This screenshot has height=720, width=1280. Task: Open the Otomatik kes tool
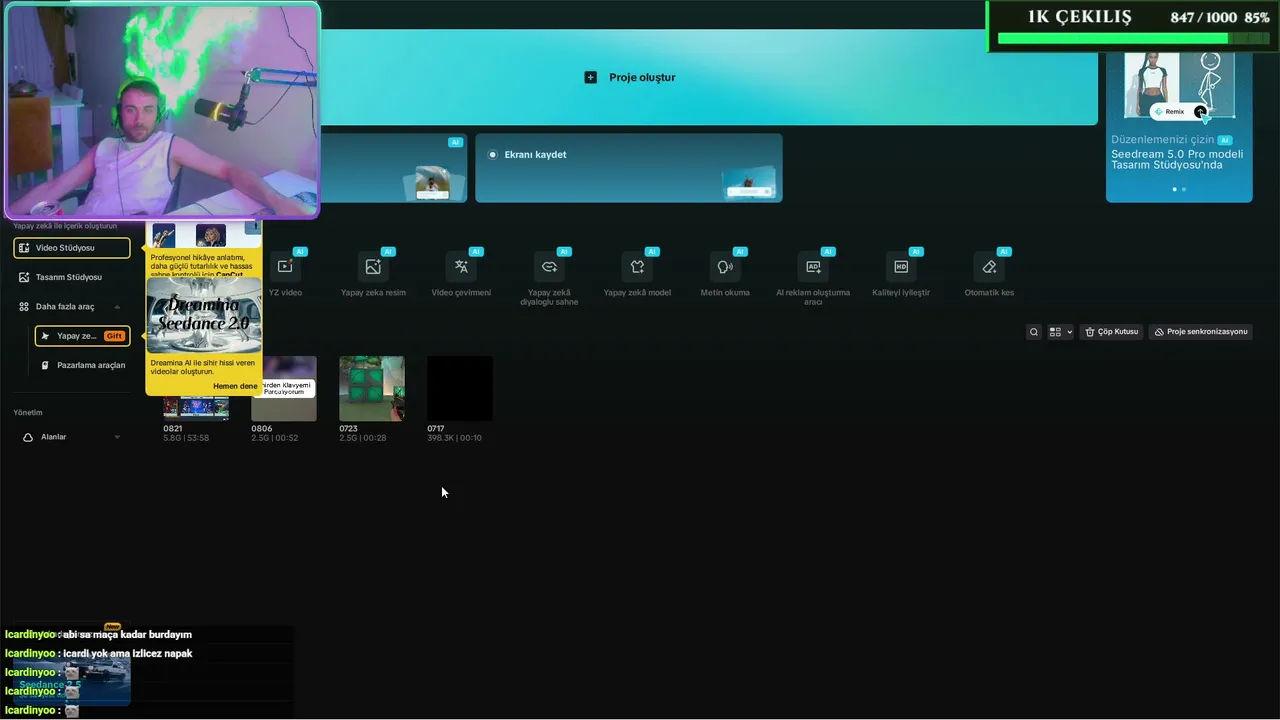click(x=989, y=267)
